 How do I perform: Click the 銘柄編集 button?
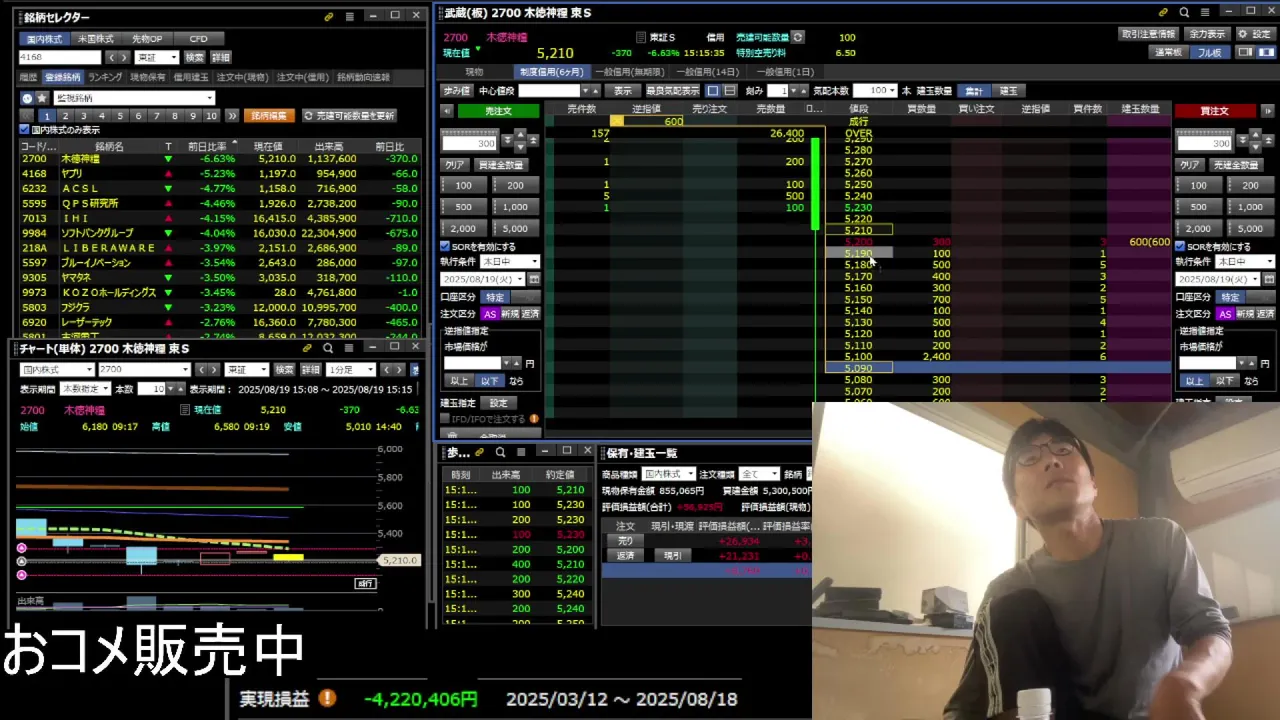click(269, 116)
